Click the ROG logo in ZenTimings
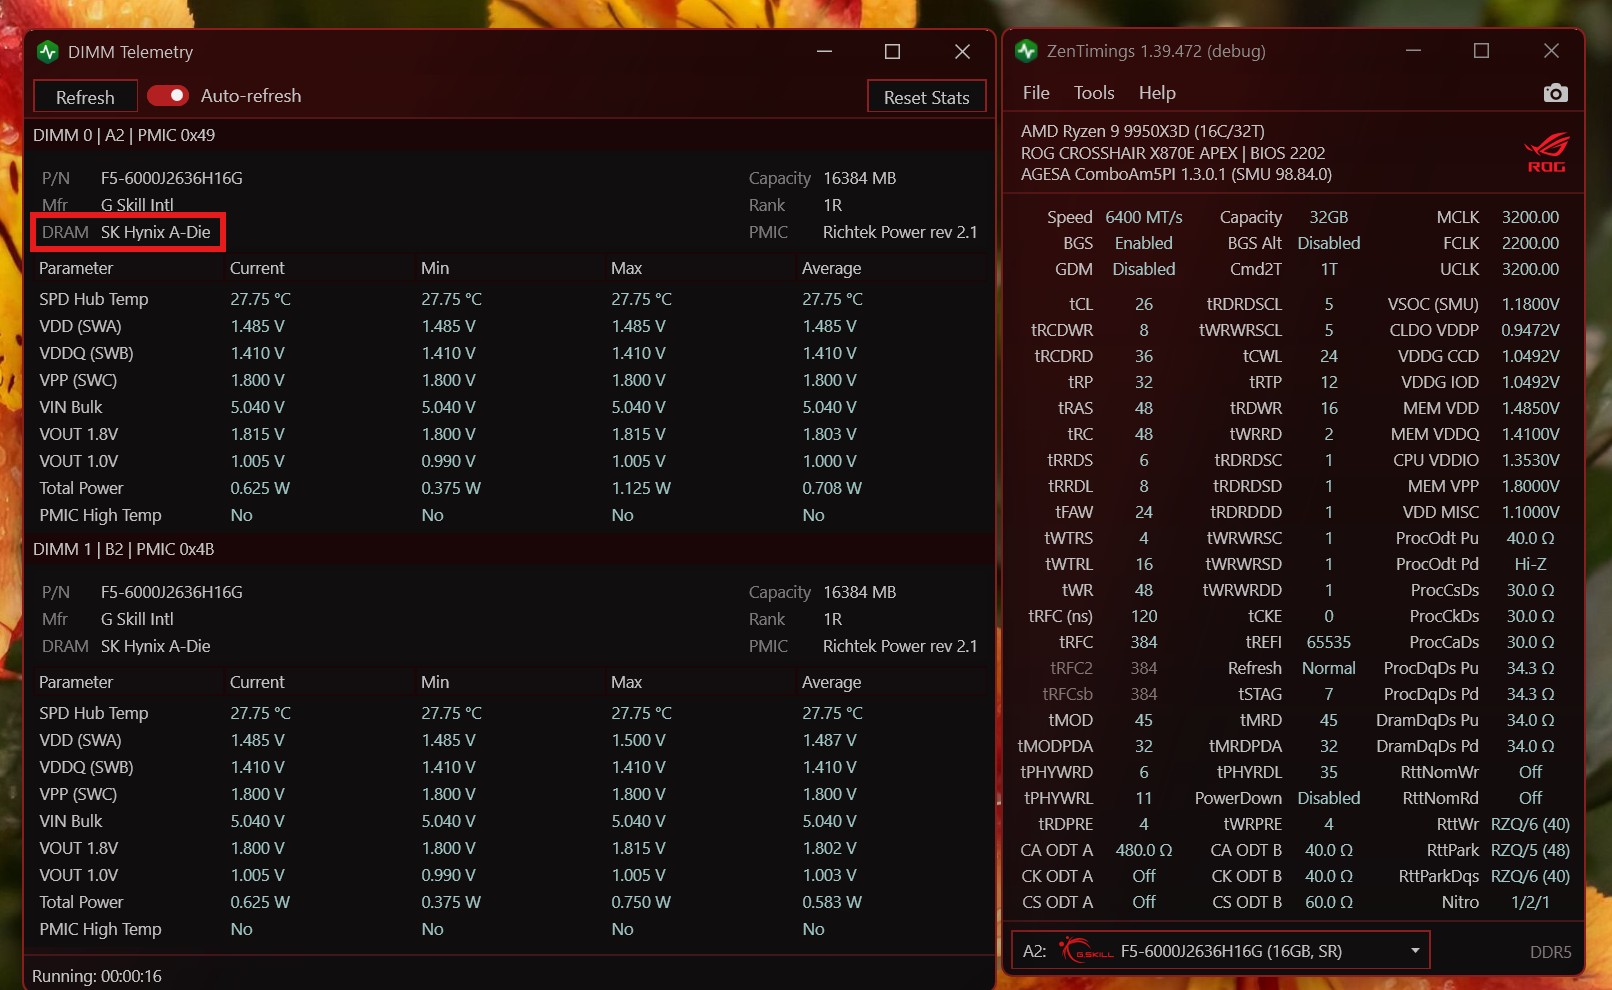The width and height of the screenshot is (1612, 990). [x=1546, y=153]
